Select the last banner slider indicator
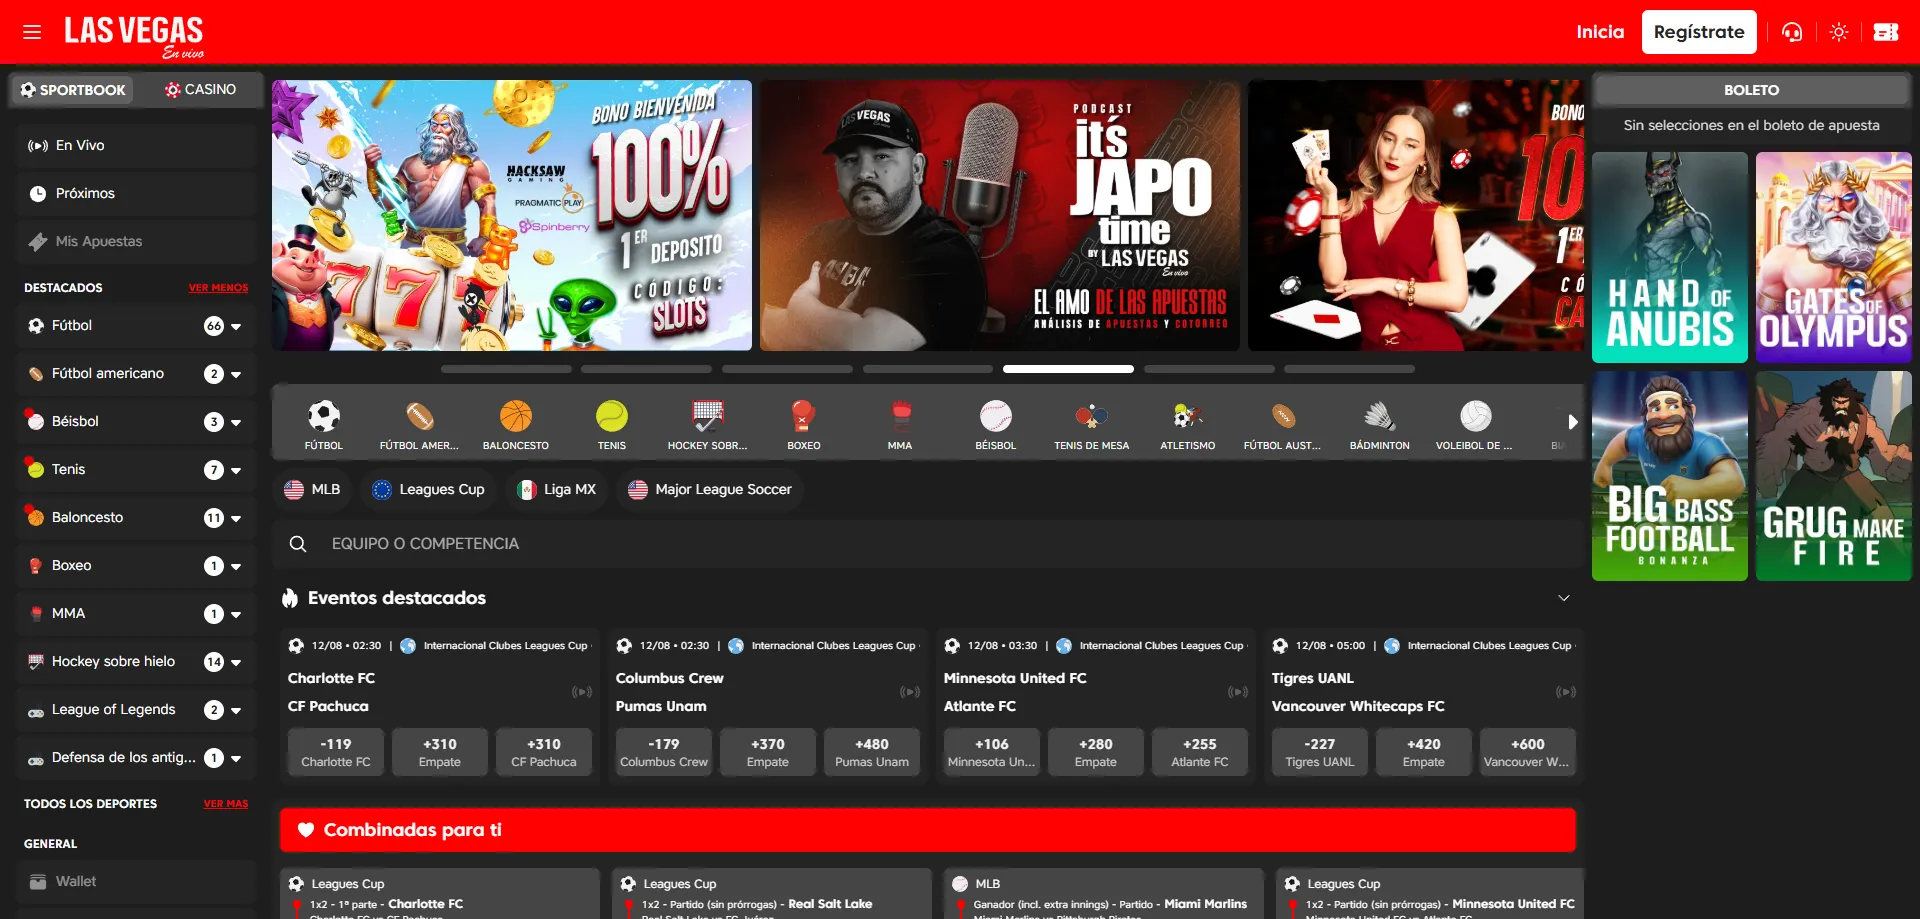 [x=1349, y=369]
